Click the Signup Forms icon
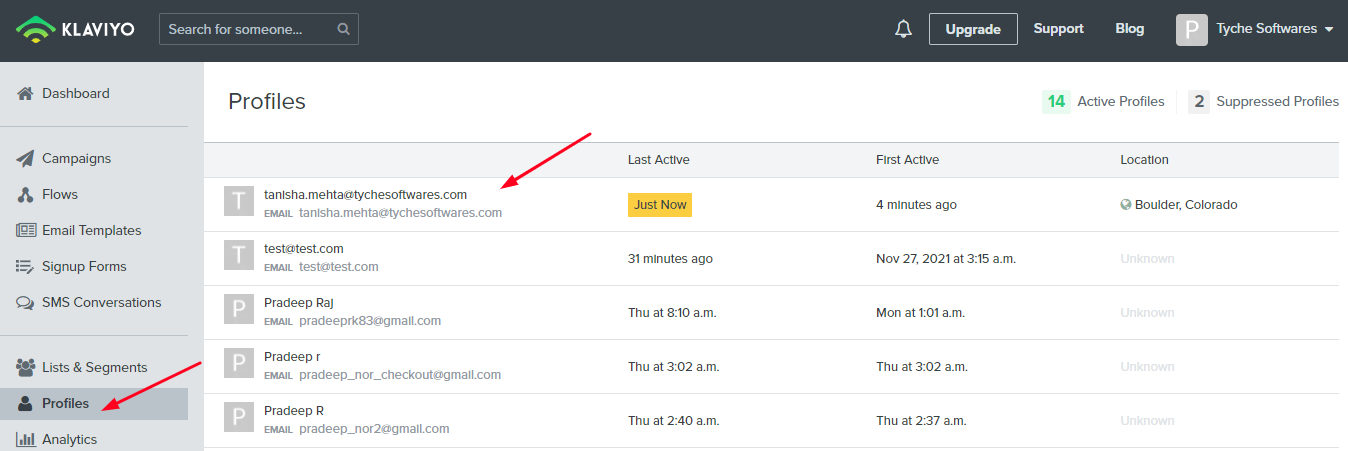Image resolution: width=1348 pixels, height=451 pixels. coord(26,266)
